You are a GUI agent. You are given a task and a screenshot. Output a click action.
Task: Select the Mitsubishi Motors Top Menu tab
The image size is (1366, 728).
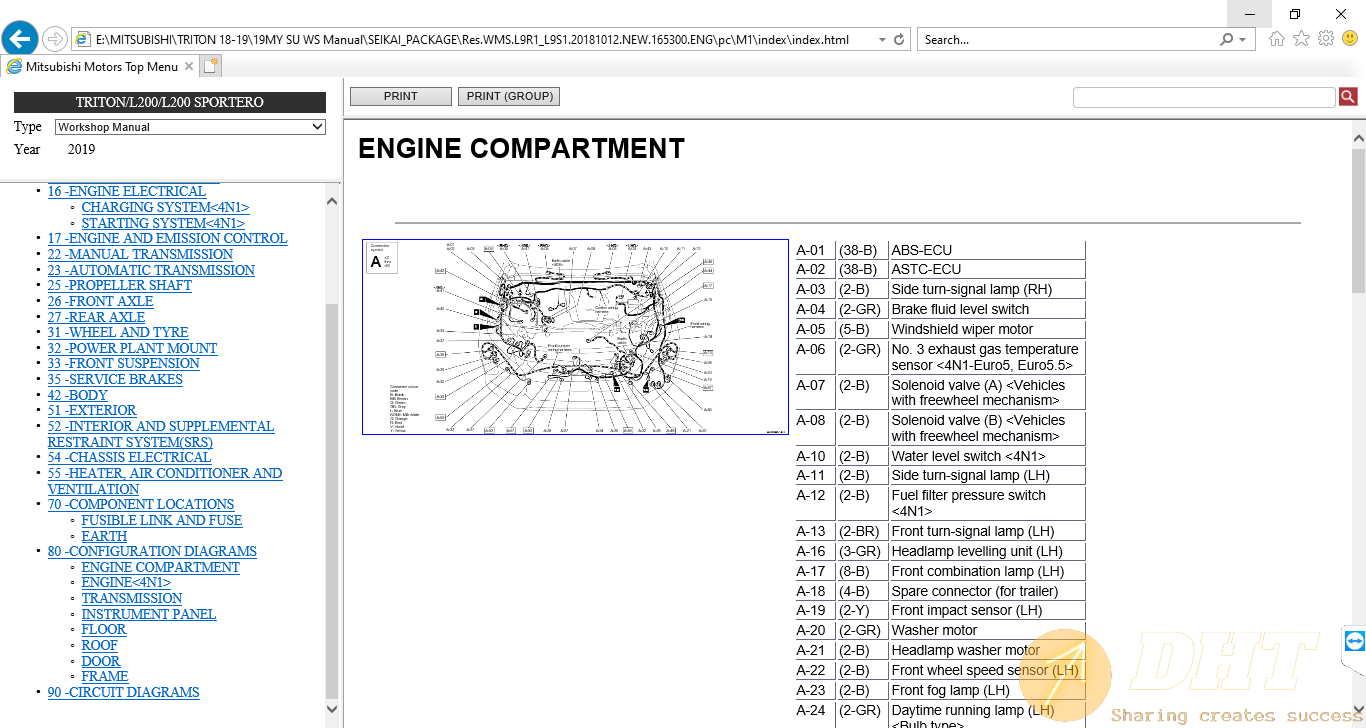[100, 67]
